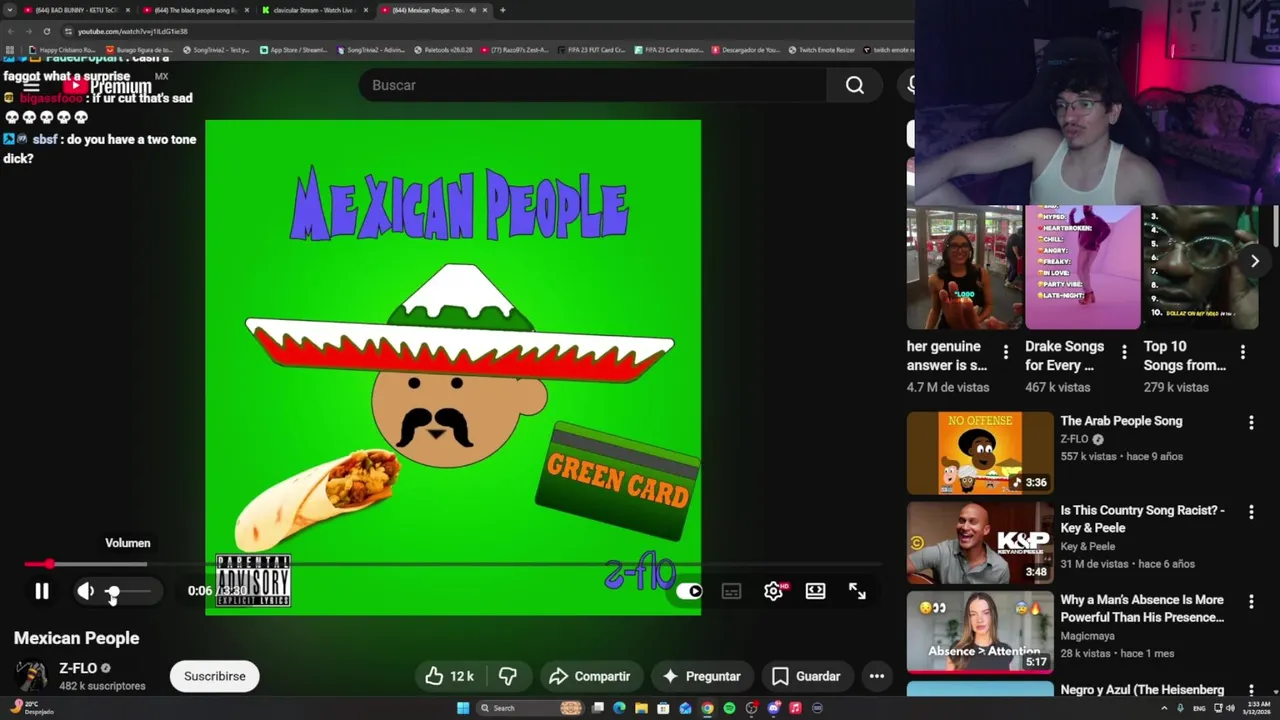1280x720 pixels.
Task: Pause the video with the pause button
Action: [42, 591]
